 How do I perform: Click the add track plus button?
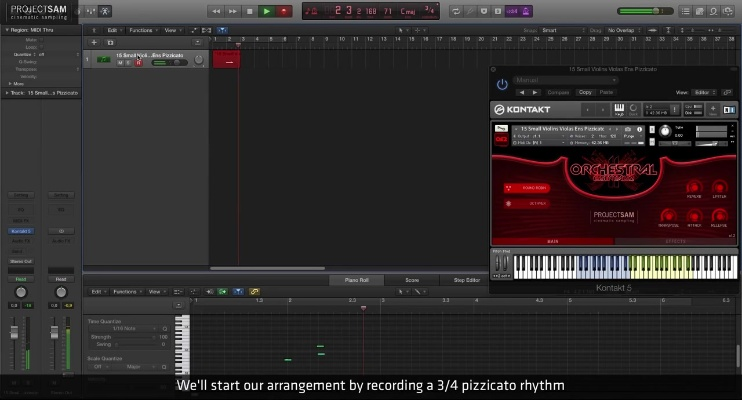95,43
